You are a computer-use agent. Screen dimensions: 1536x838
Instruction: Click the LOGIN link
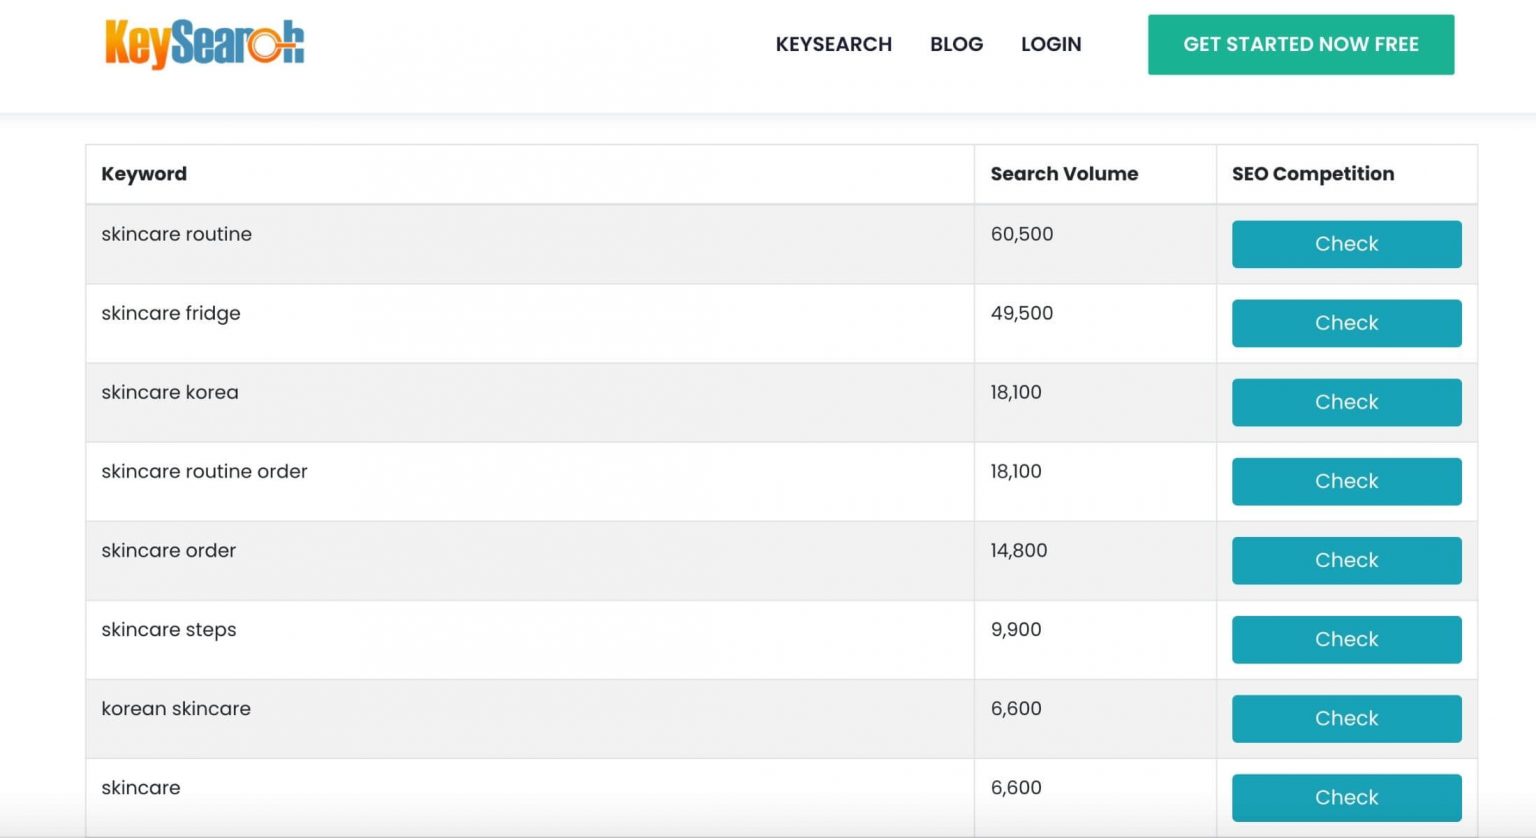click(x=1050, y=44)
